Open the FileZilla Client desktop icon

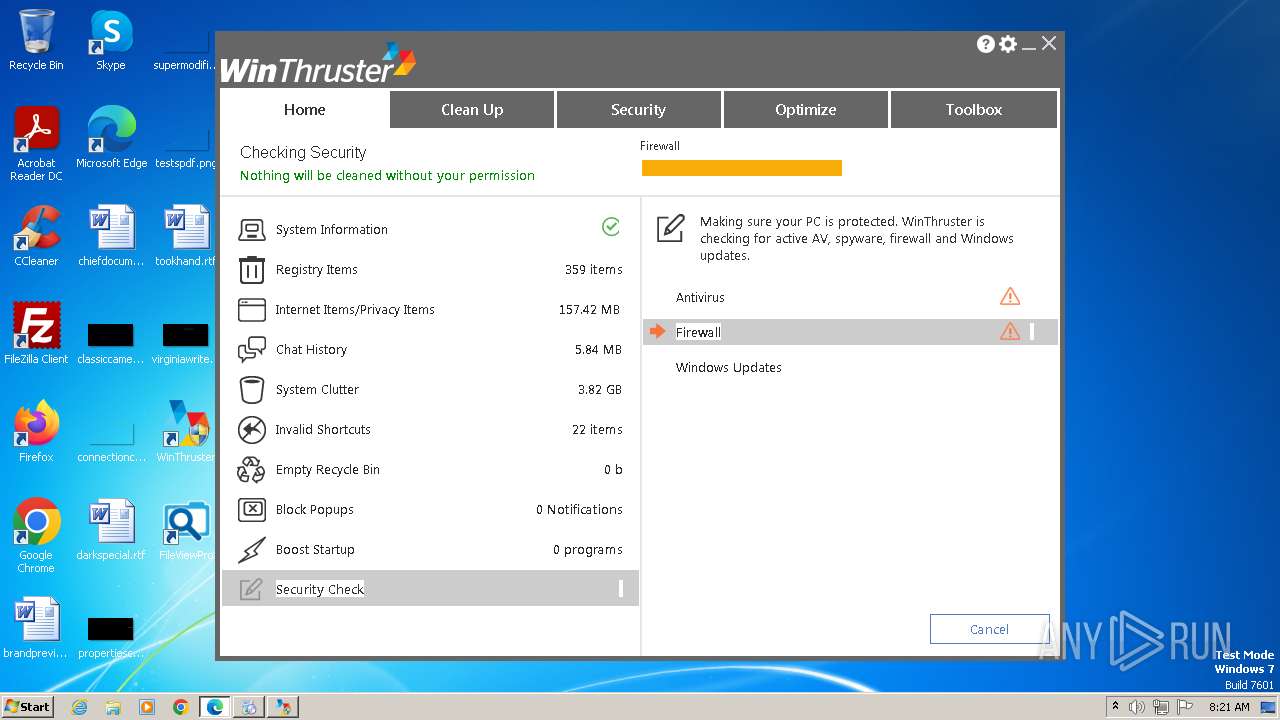36,334
